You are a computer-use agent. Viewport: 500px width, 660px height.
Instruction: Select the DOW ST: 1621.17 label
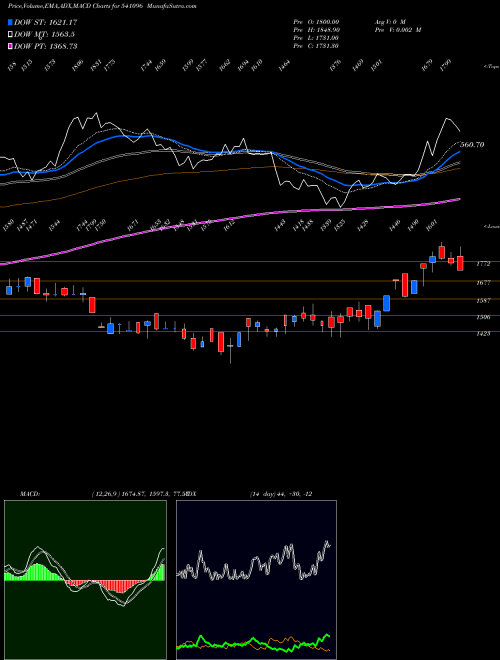(x=45, y=22)
